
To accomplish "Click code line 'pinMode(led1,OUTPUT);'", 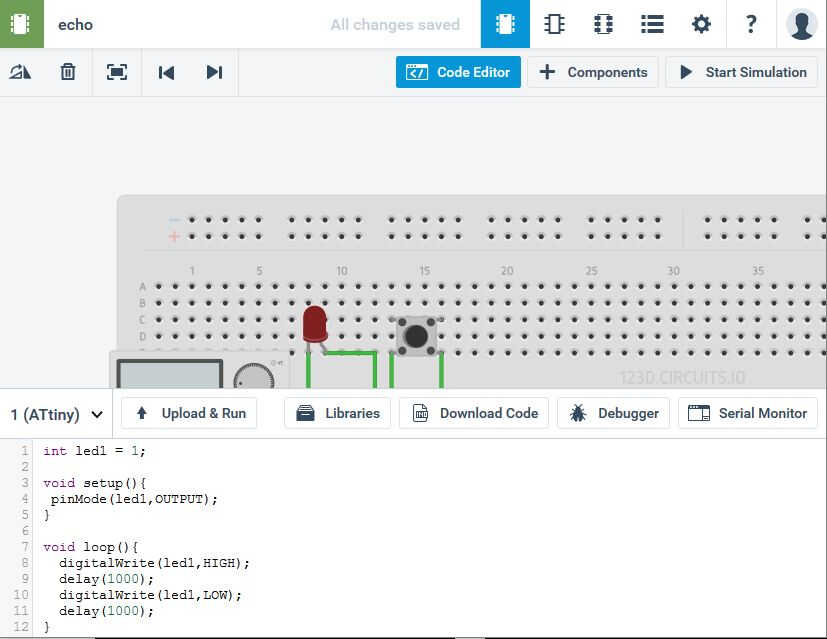I will click(134, 499).
